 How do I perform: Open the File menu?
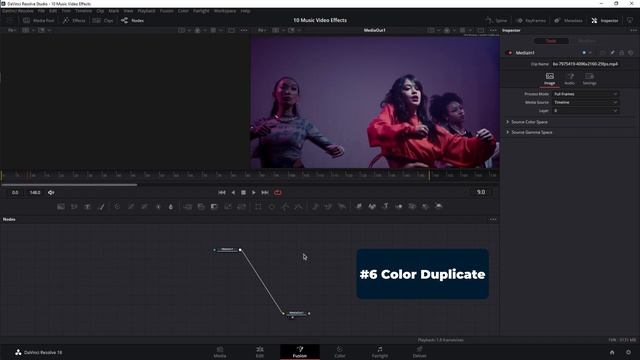(41, 11)
